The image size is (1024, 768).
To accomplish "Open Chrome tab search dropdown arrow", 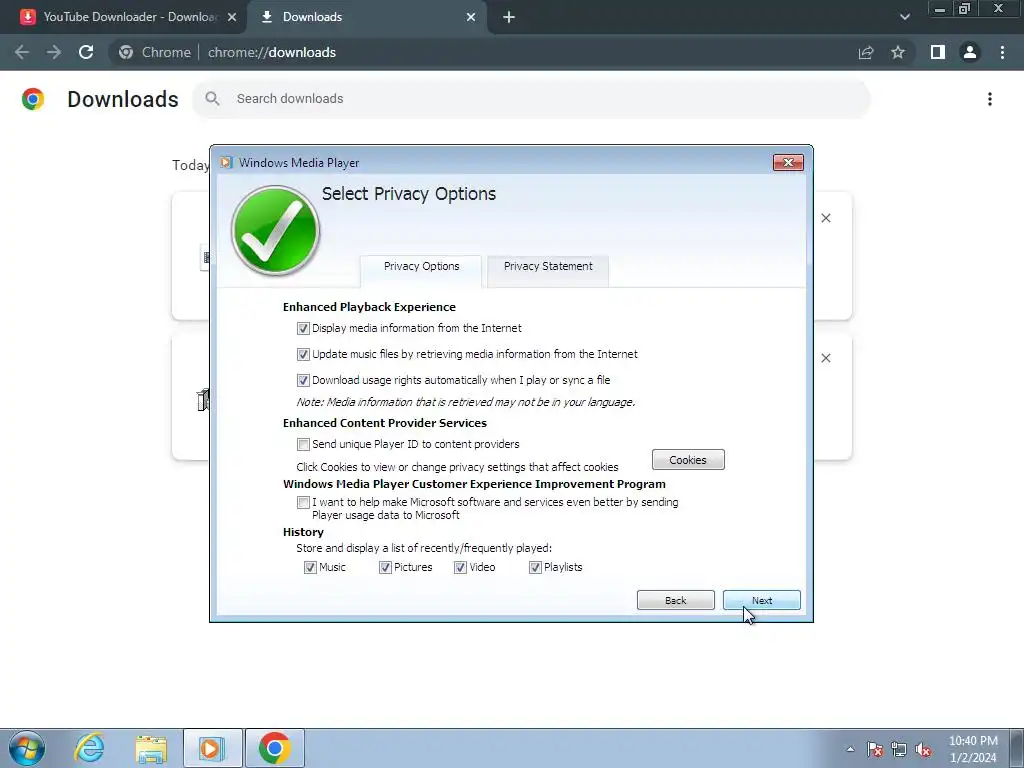I will tap(904, 17).
